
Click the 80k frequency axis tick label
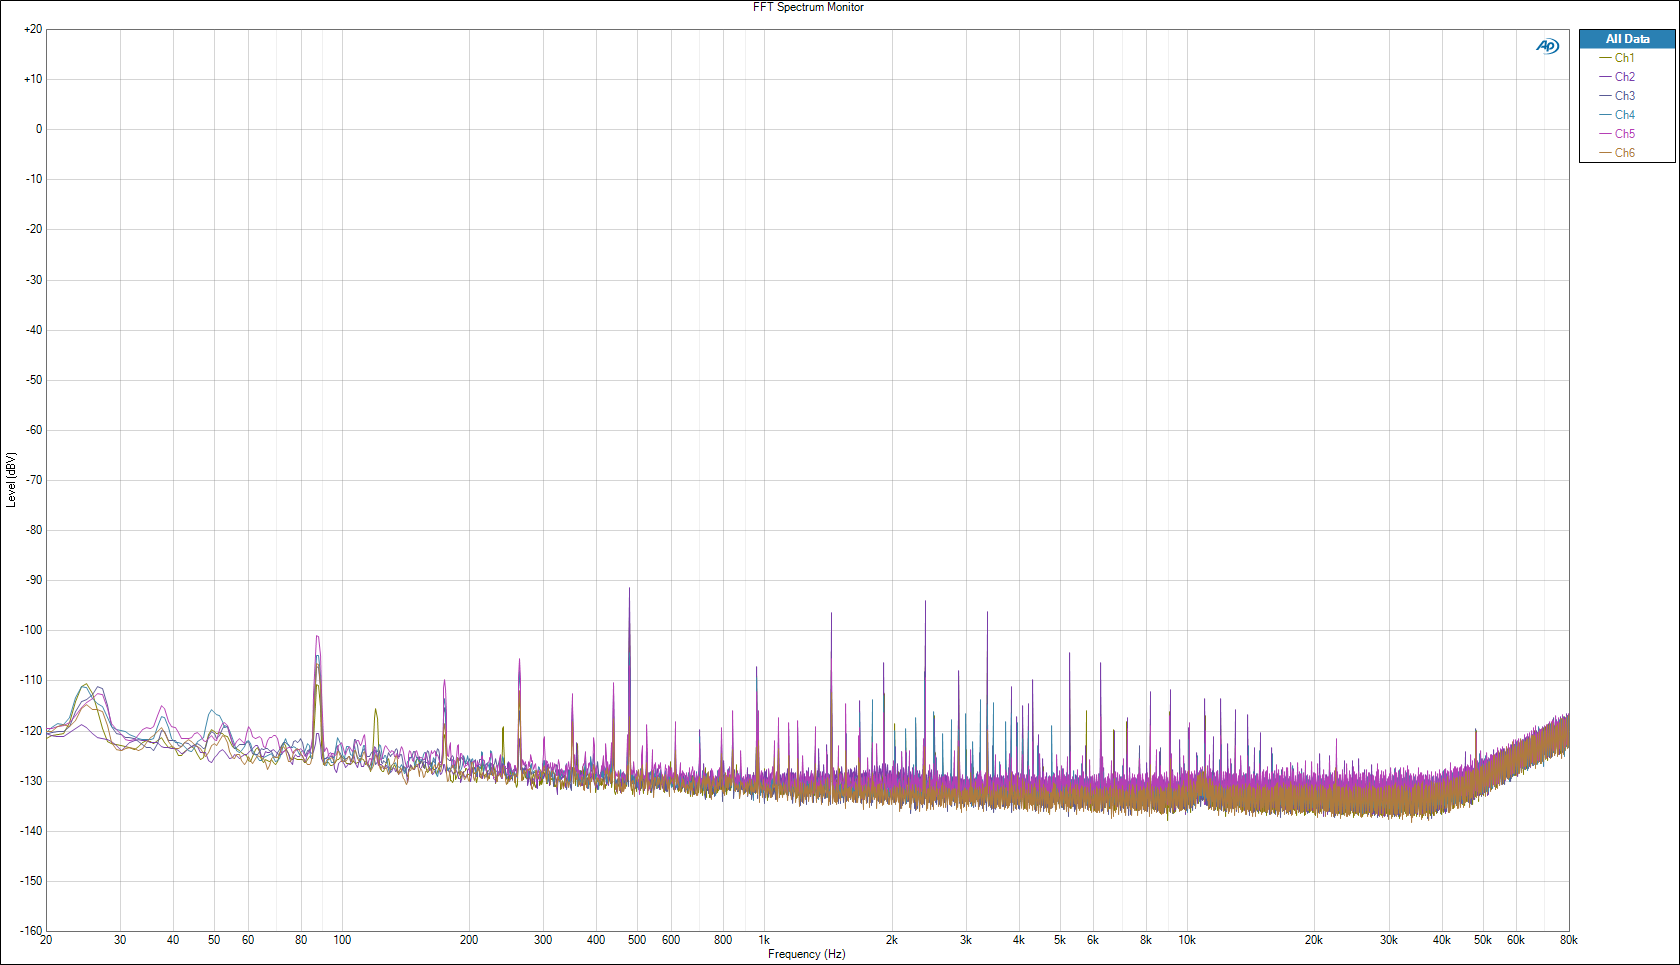coord(1568,940)
